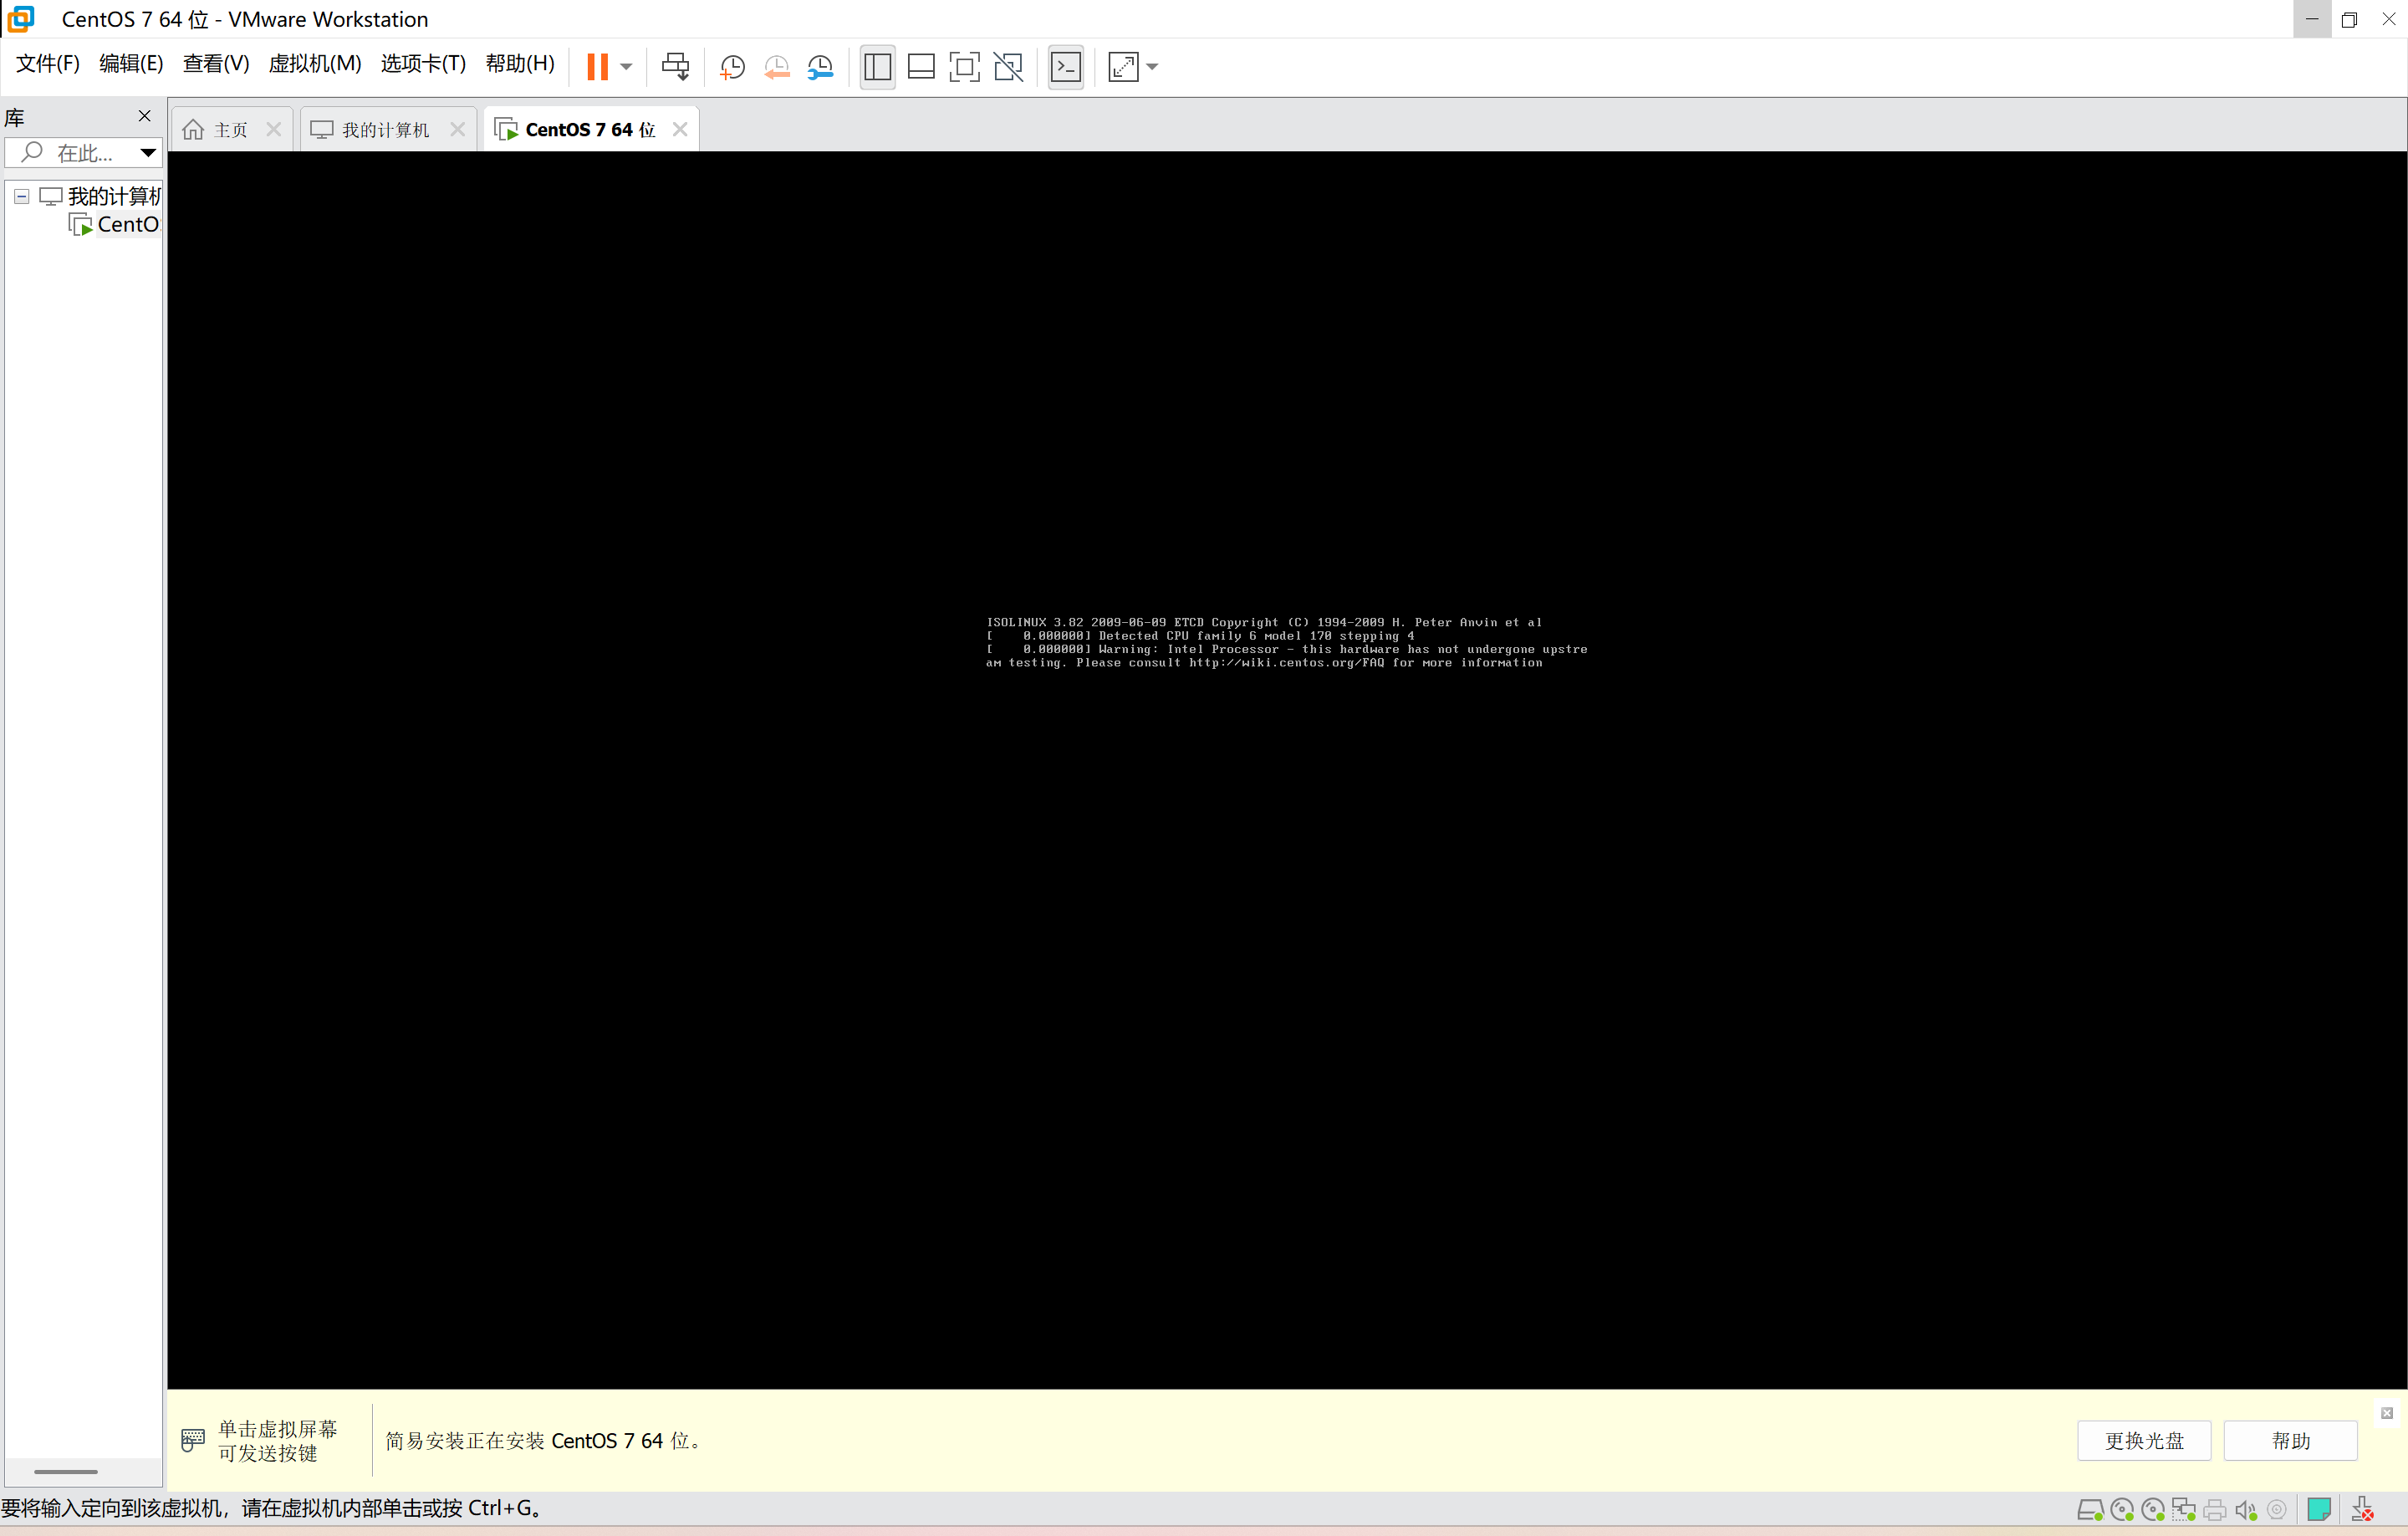Open the 虚拟机(M) menu
2408x1536 pixels.
(x=314, y=64)
